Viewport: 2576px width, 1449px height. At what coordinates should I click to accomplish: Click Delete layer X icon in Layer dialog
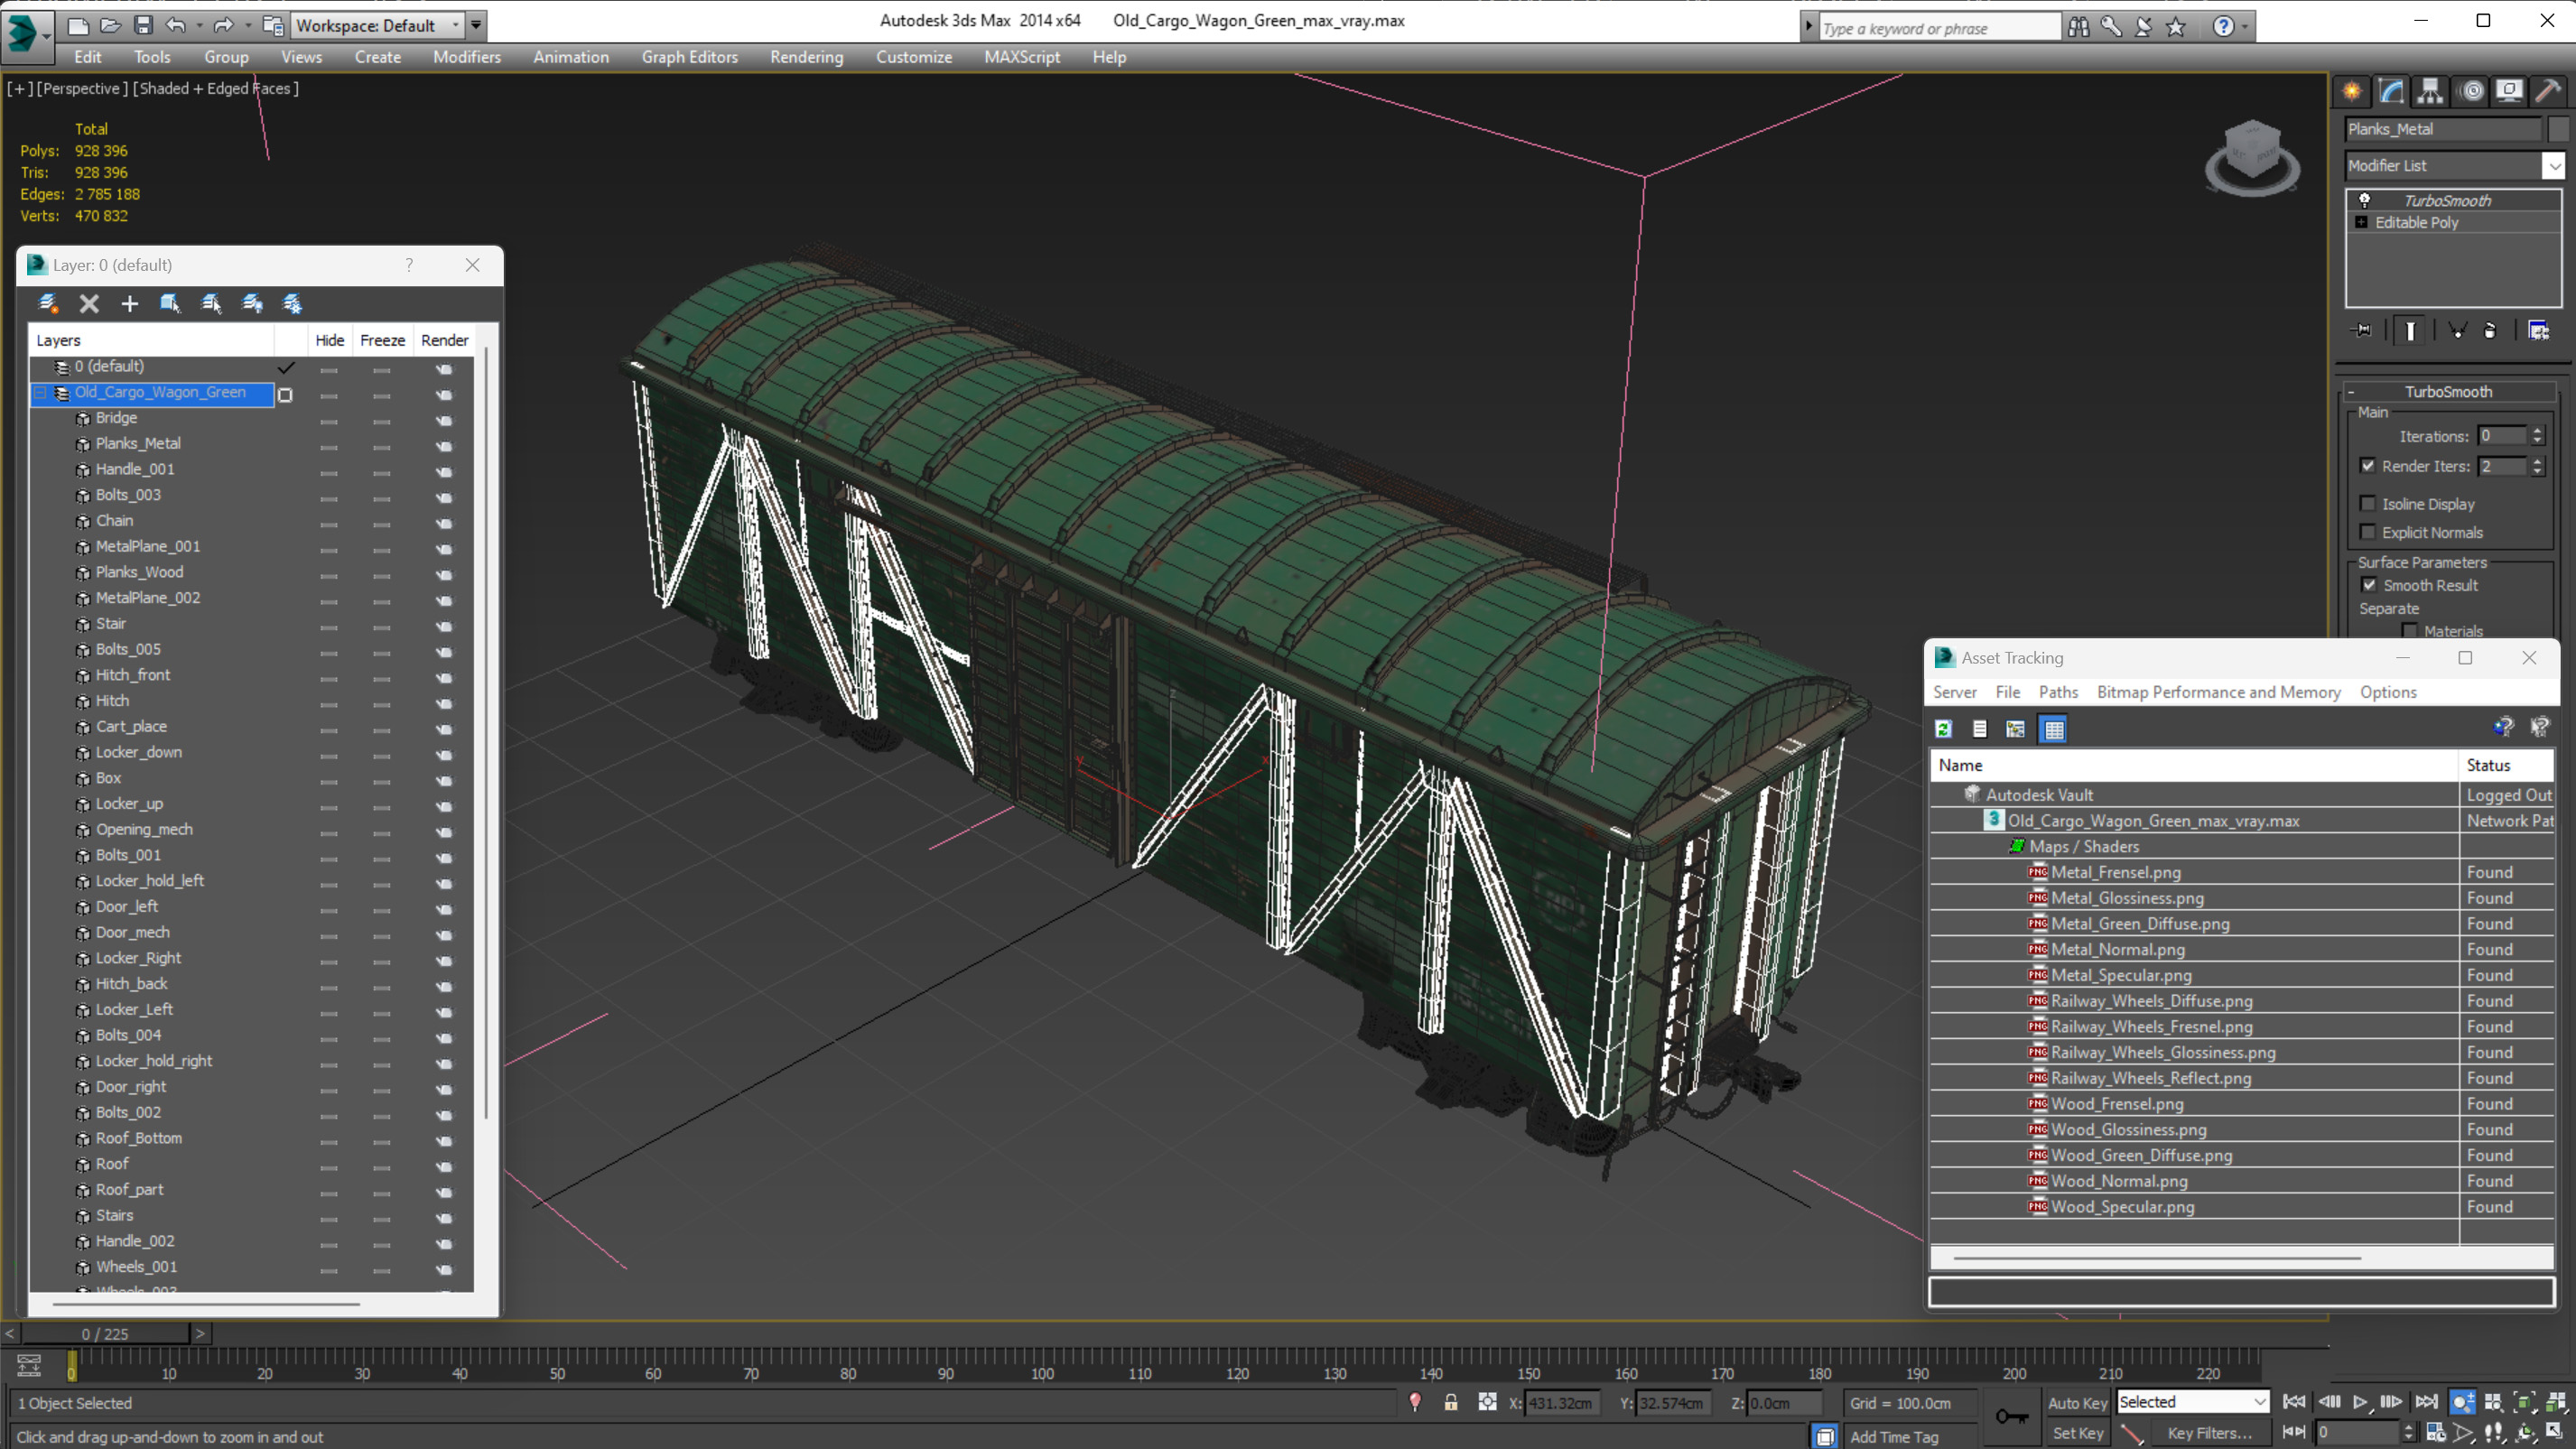89,303
